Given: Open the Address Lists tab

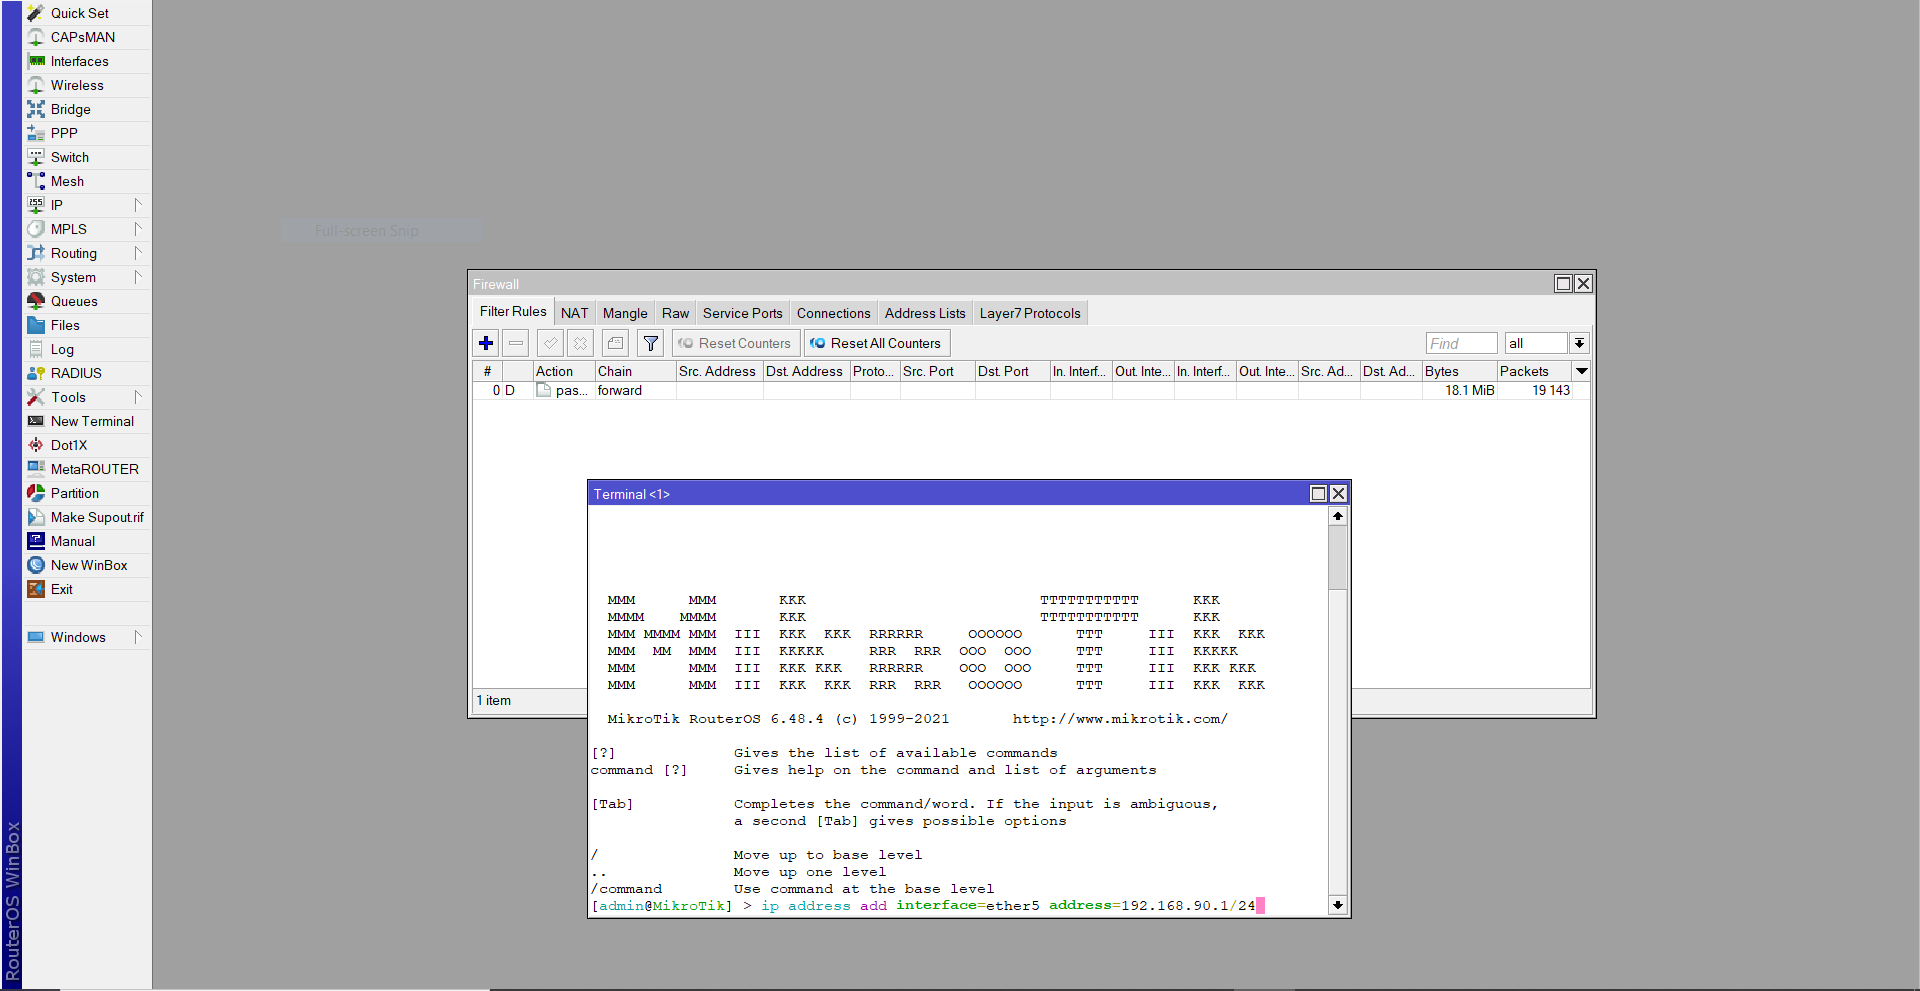Looking at the screenshot, I should click(x=925, y=313).
